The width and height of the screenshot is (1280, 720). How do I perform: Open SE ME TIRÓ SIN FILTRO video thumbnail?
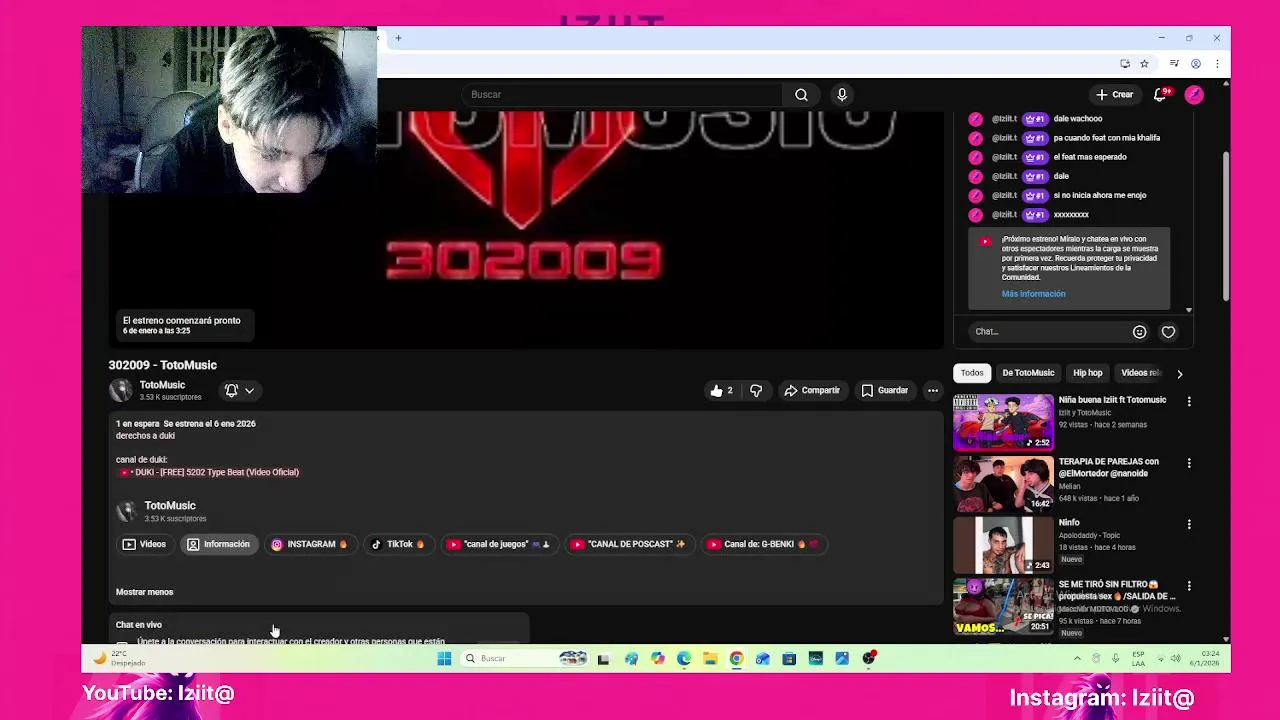(x=1003, y=607)
